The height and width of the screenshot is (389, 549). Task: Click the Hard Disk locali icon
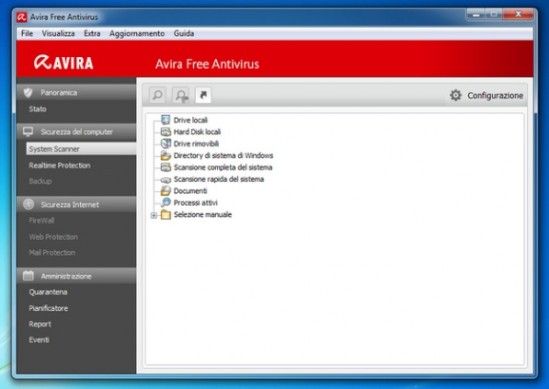point(165,132)
